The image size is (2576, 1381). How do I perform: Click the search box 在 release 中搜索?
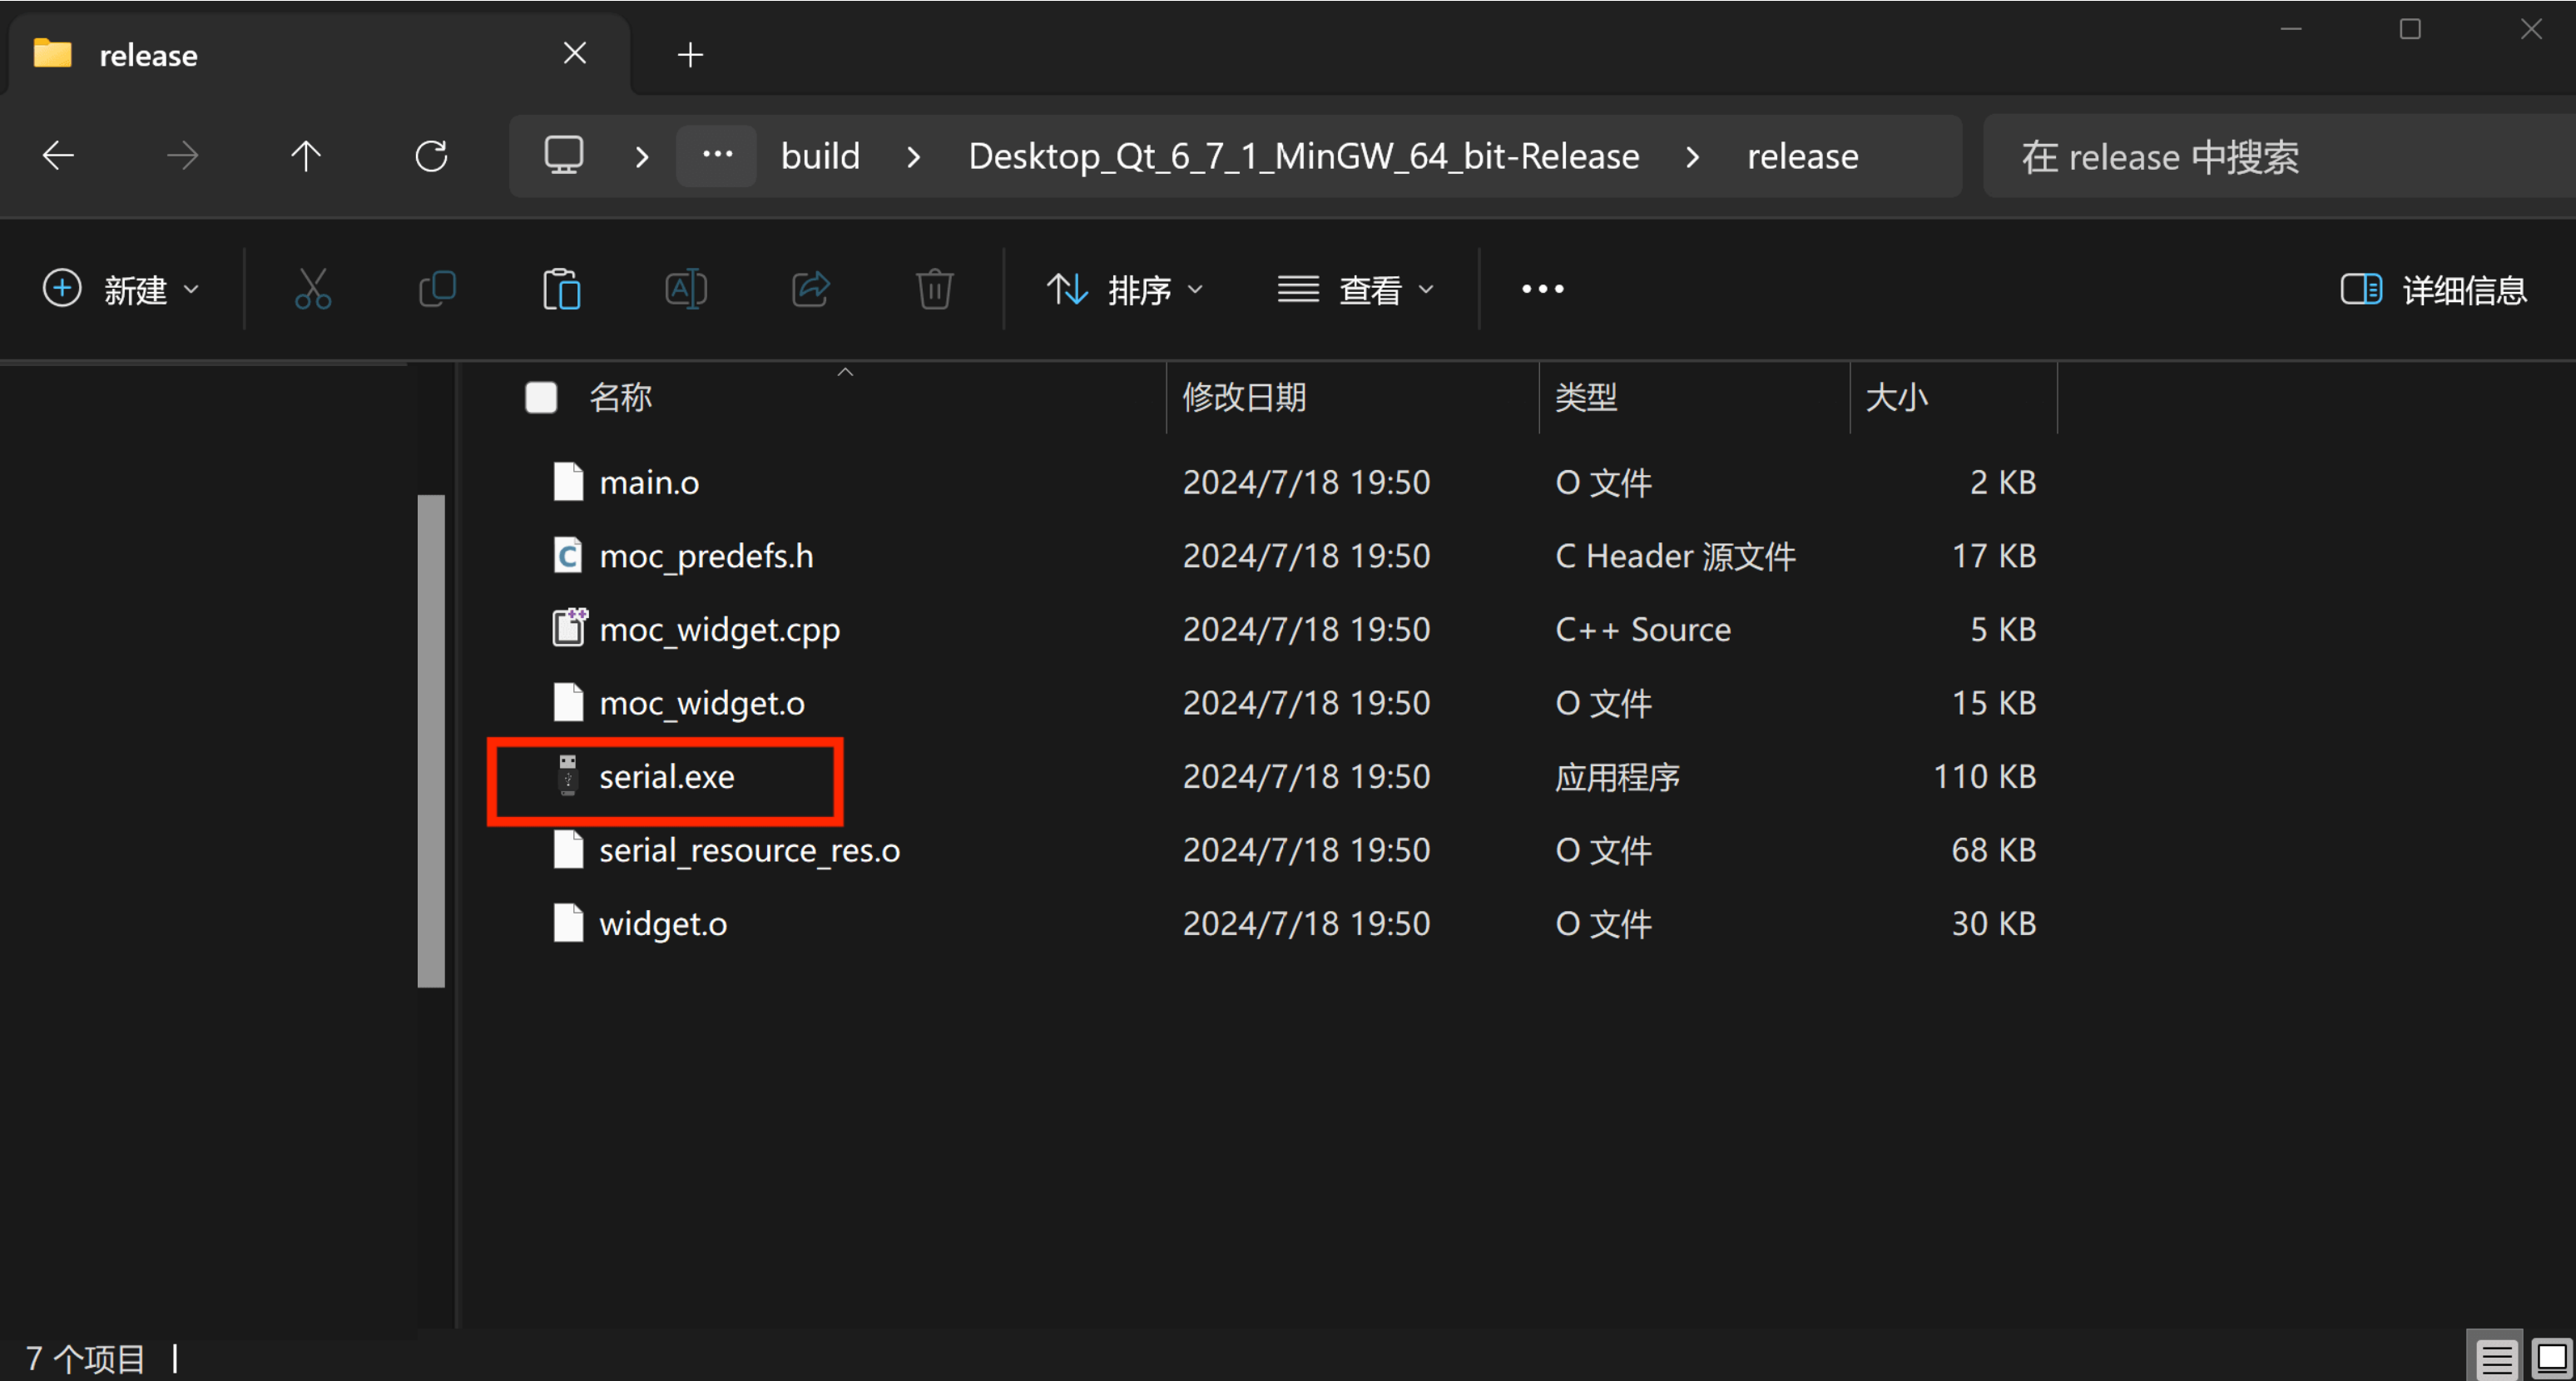pos(2160,156)
